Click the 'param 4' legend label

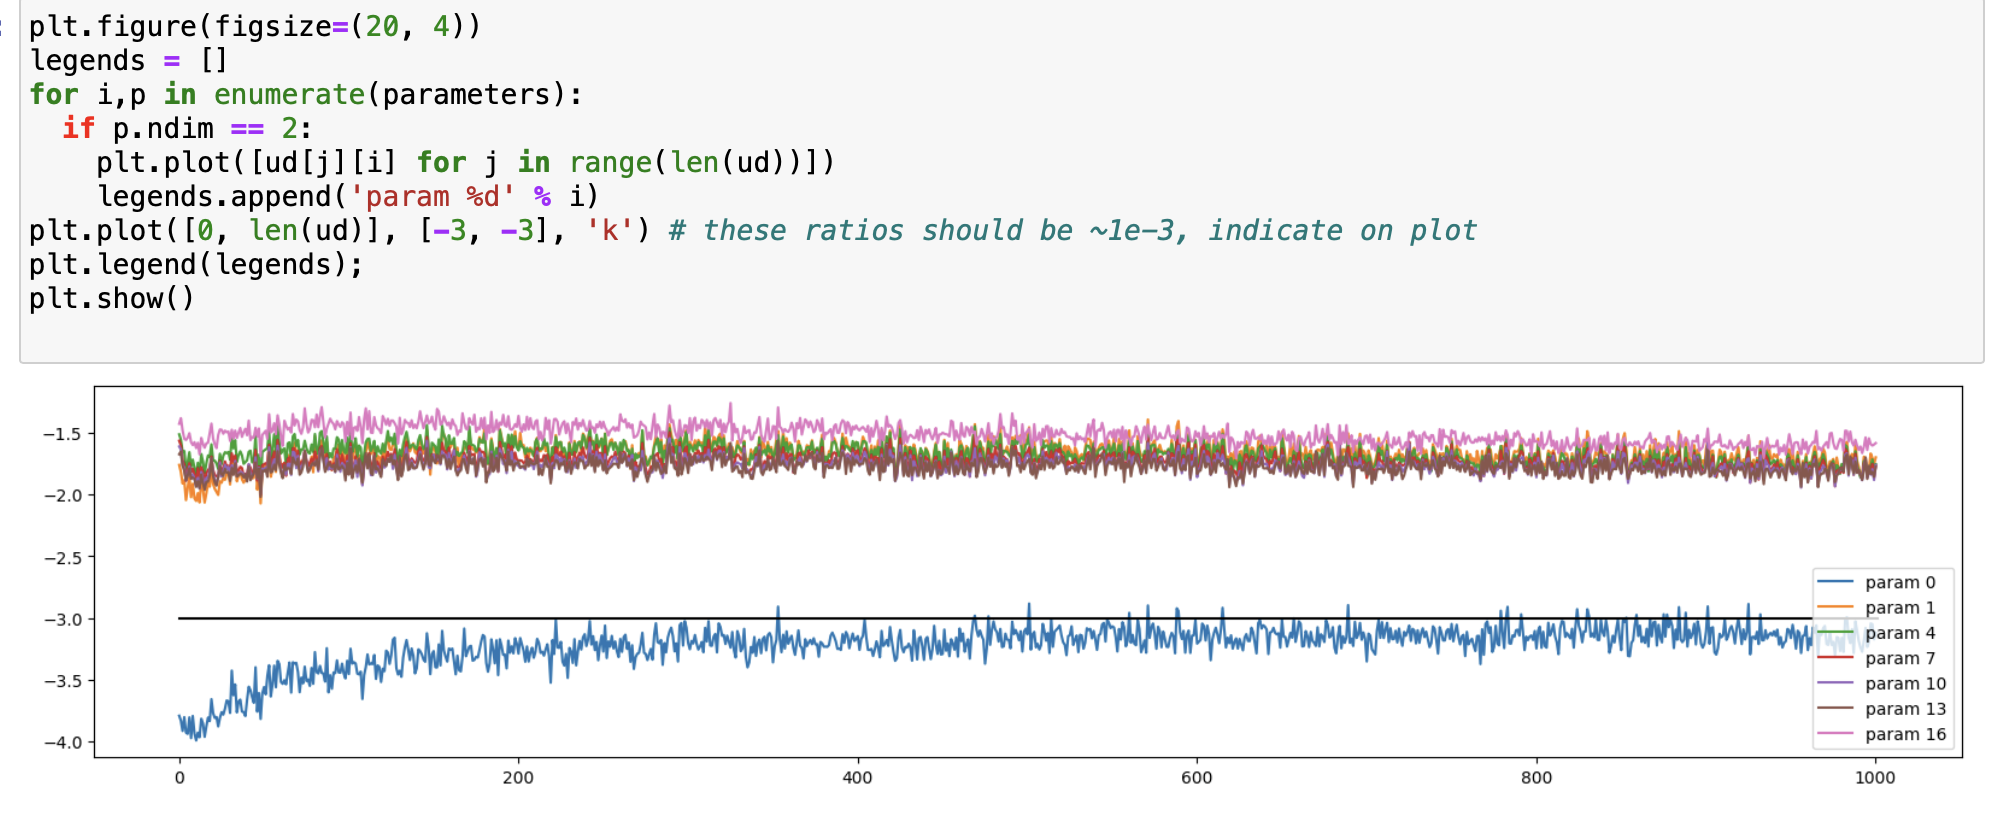[x=1899, y=633]
